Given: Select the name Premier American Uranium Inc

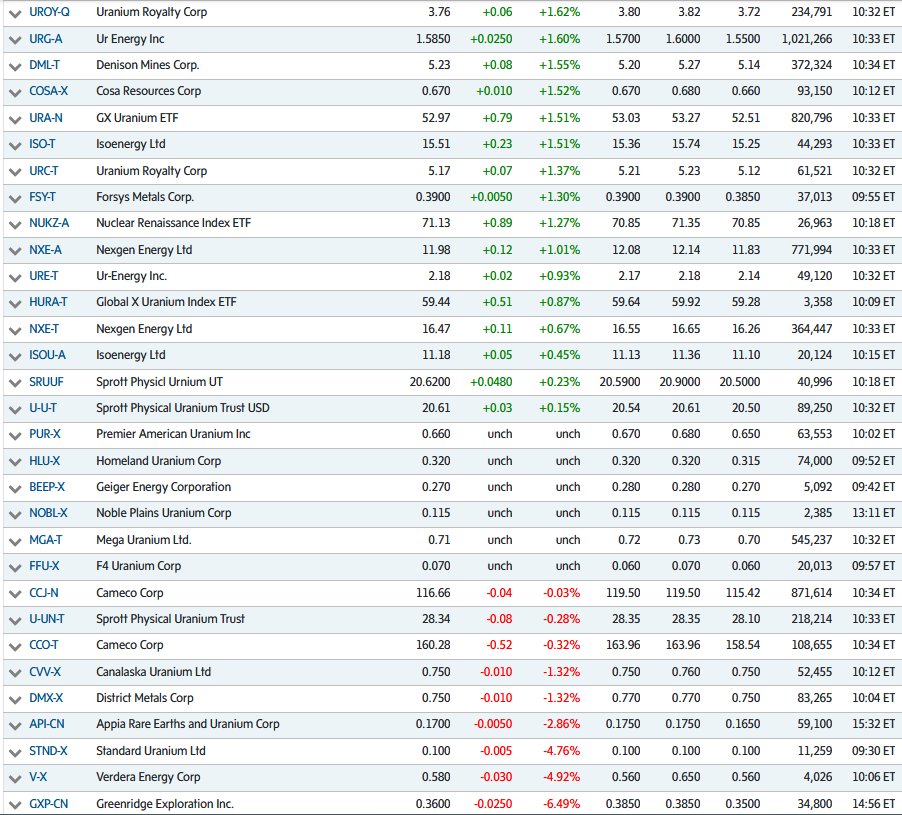Looking at the screenshot, I should tap(173, 433).
